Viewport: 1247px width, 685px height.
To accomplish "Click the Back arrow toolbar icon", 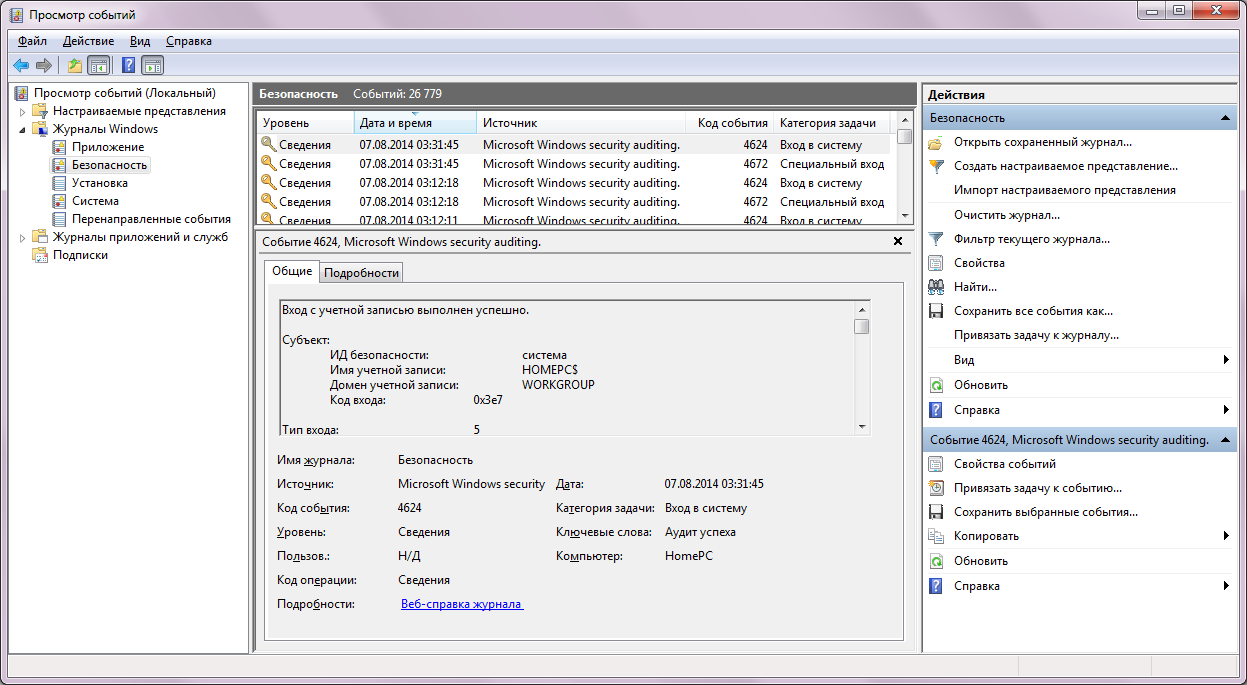I will [21, 66].
